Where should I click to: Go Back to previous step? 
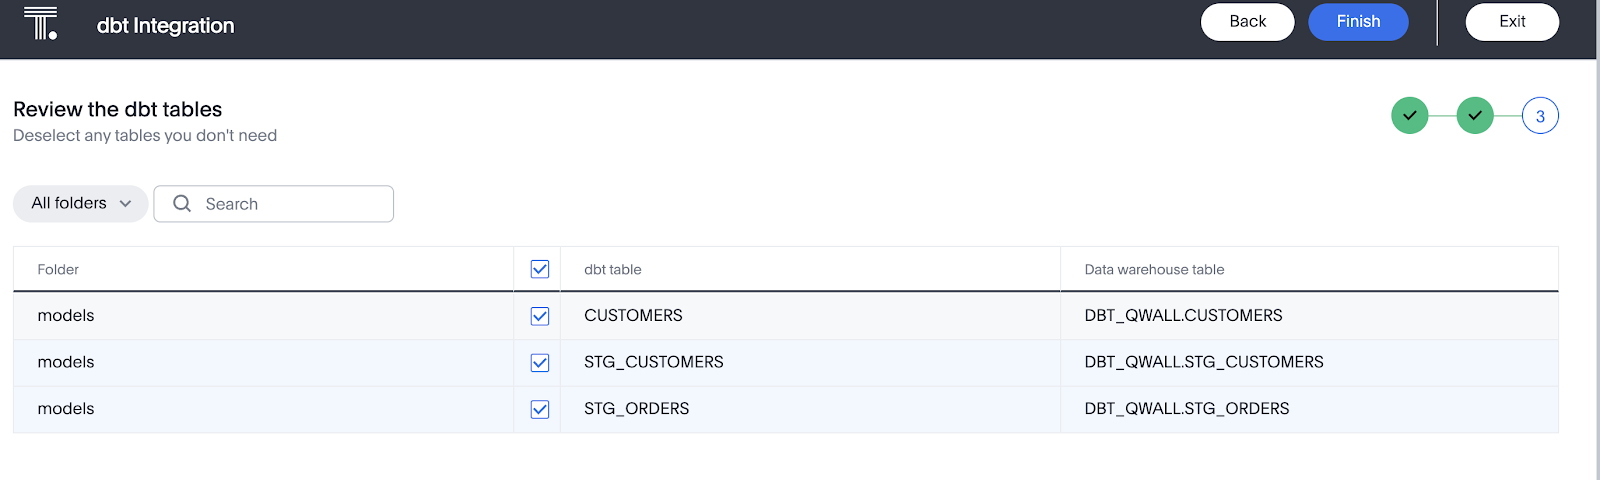coord(1247,22)
